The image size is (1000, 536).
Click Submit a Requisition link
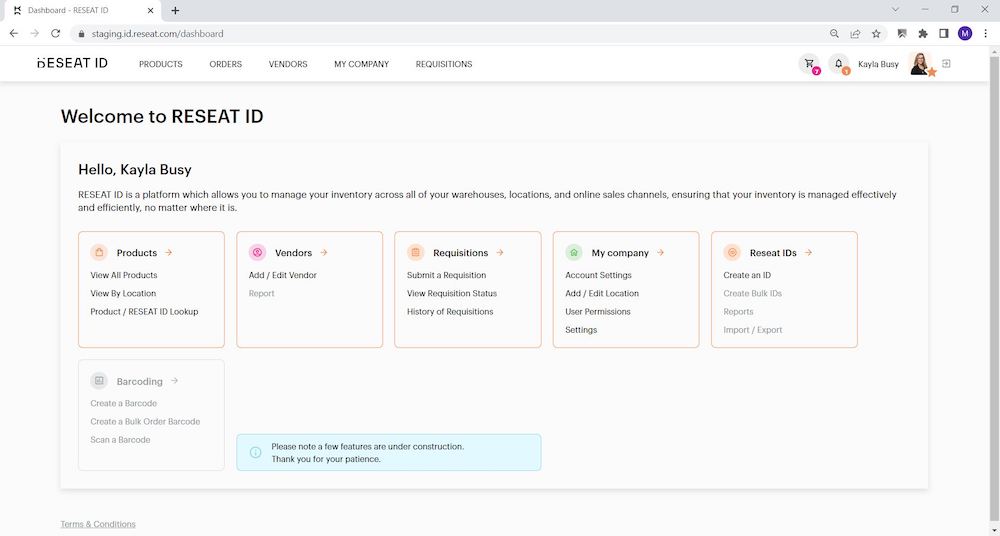pos(446,275)
